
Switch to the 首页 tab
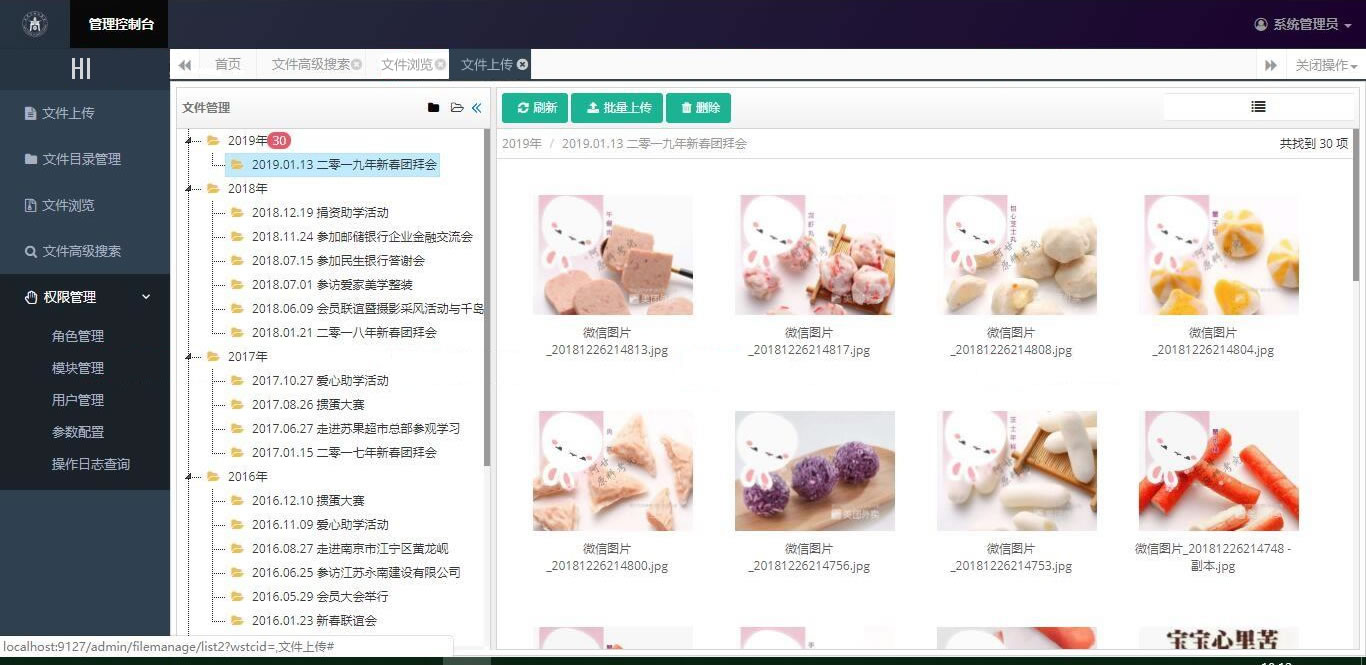[x=228, y=64]
